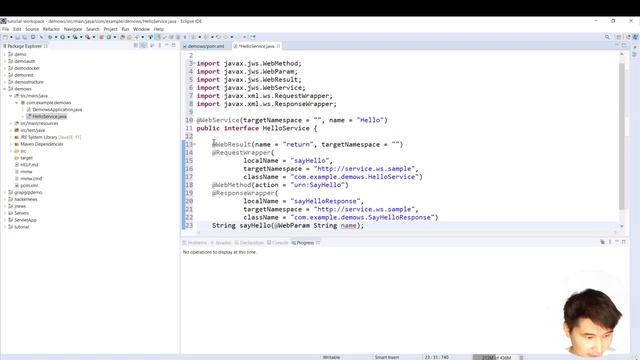Fold the annotation block at line 13
Viewport: 640px width, 360px height.
click(195, 144)
